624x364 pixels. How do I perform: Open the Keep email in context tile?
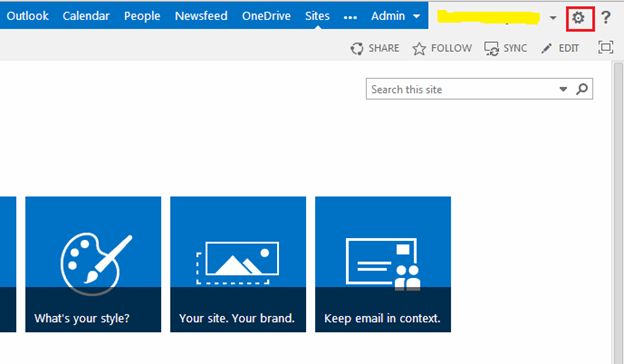[383, 264]
